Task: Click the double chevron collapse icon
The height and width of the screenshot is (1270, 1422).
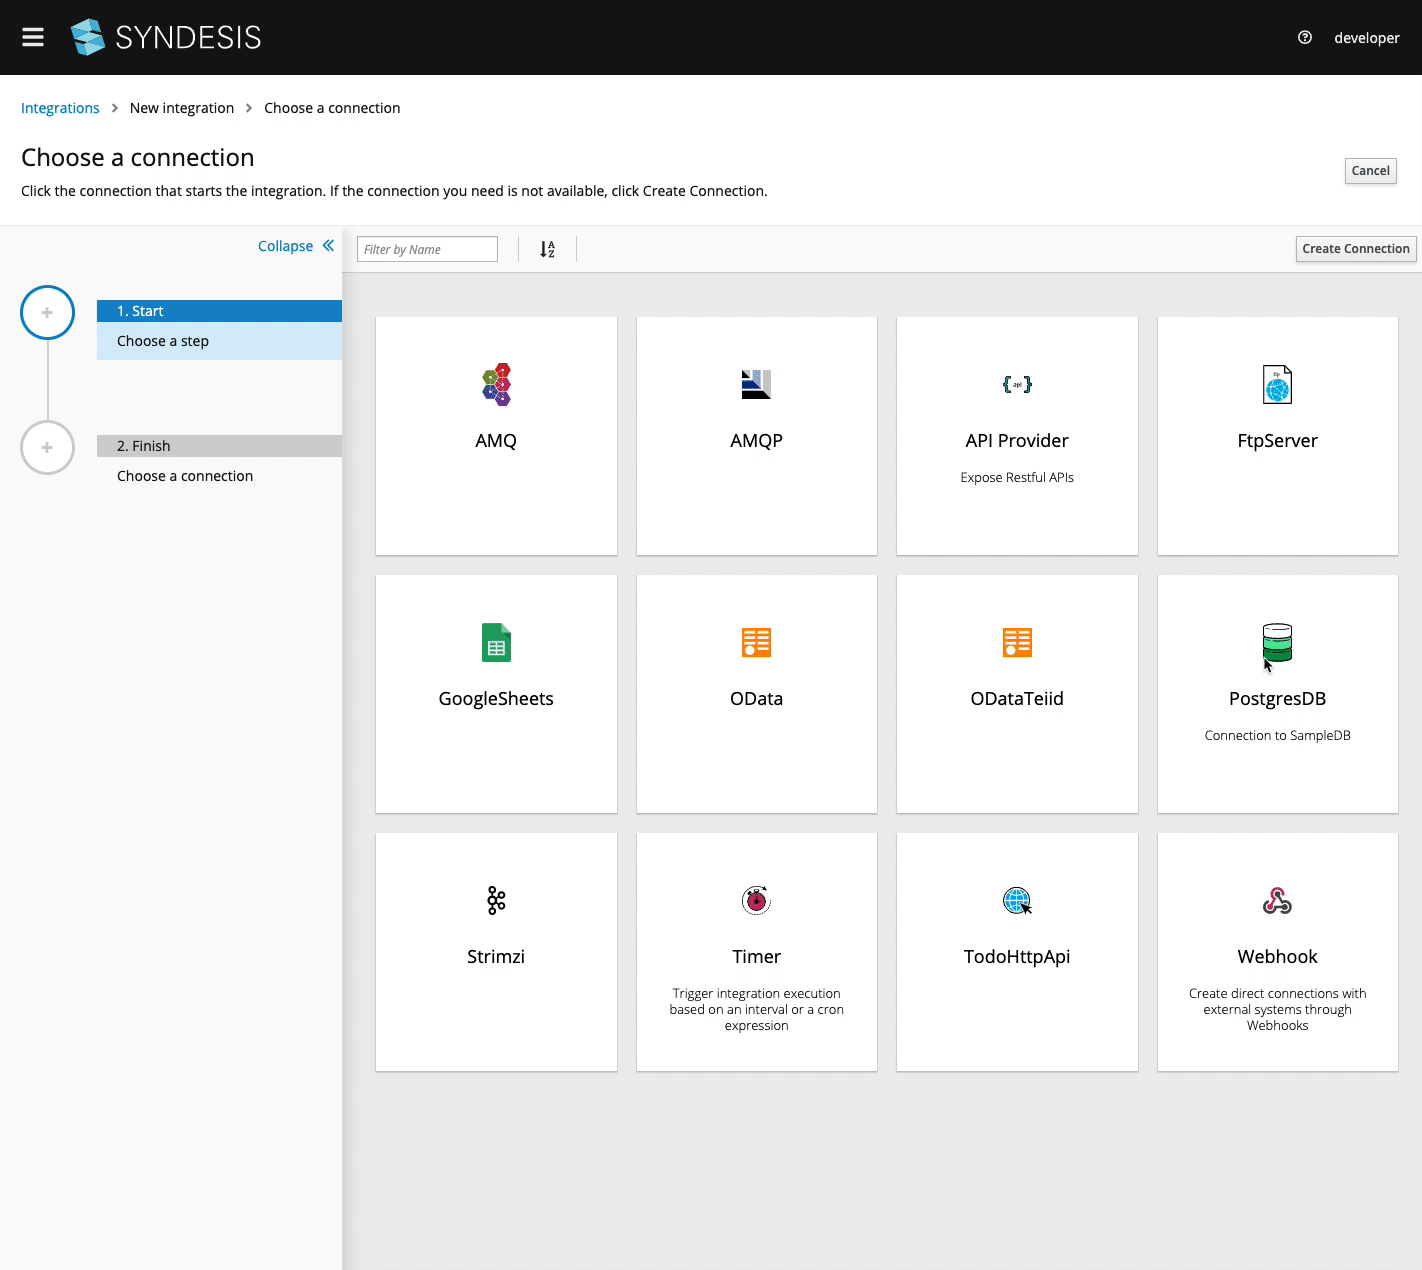Action: [328, 246]
